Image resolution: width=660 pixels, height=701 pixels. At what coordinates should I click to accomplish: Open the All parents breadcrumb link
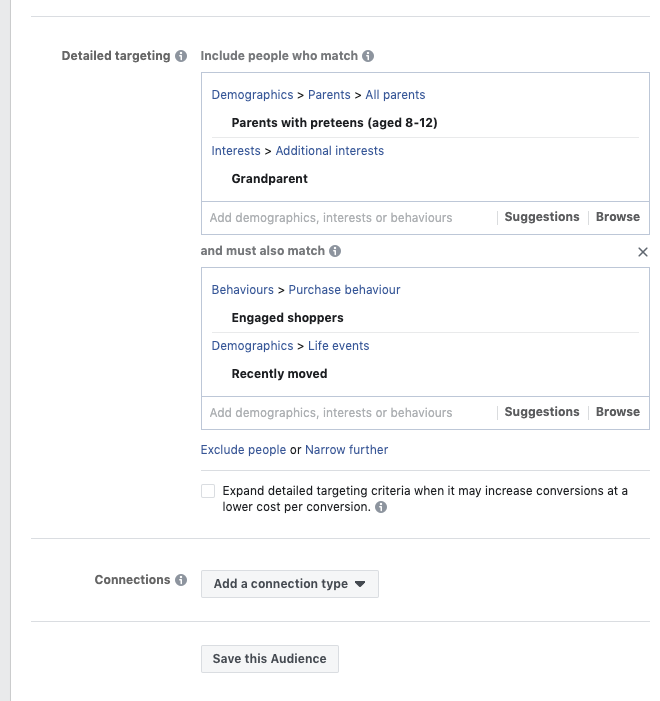pos(395,95)
